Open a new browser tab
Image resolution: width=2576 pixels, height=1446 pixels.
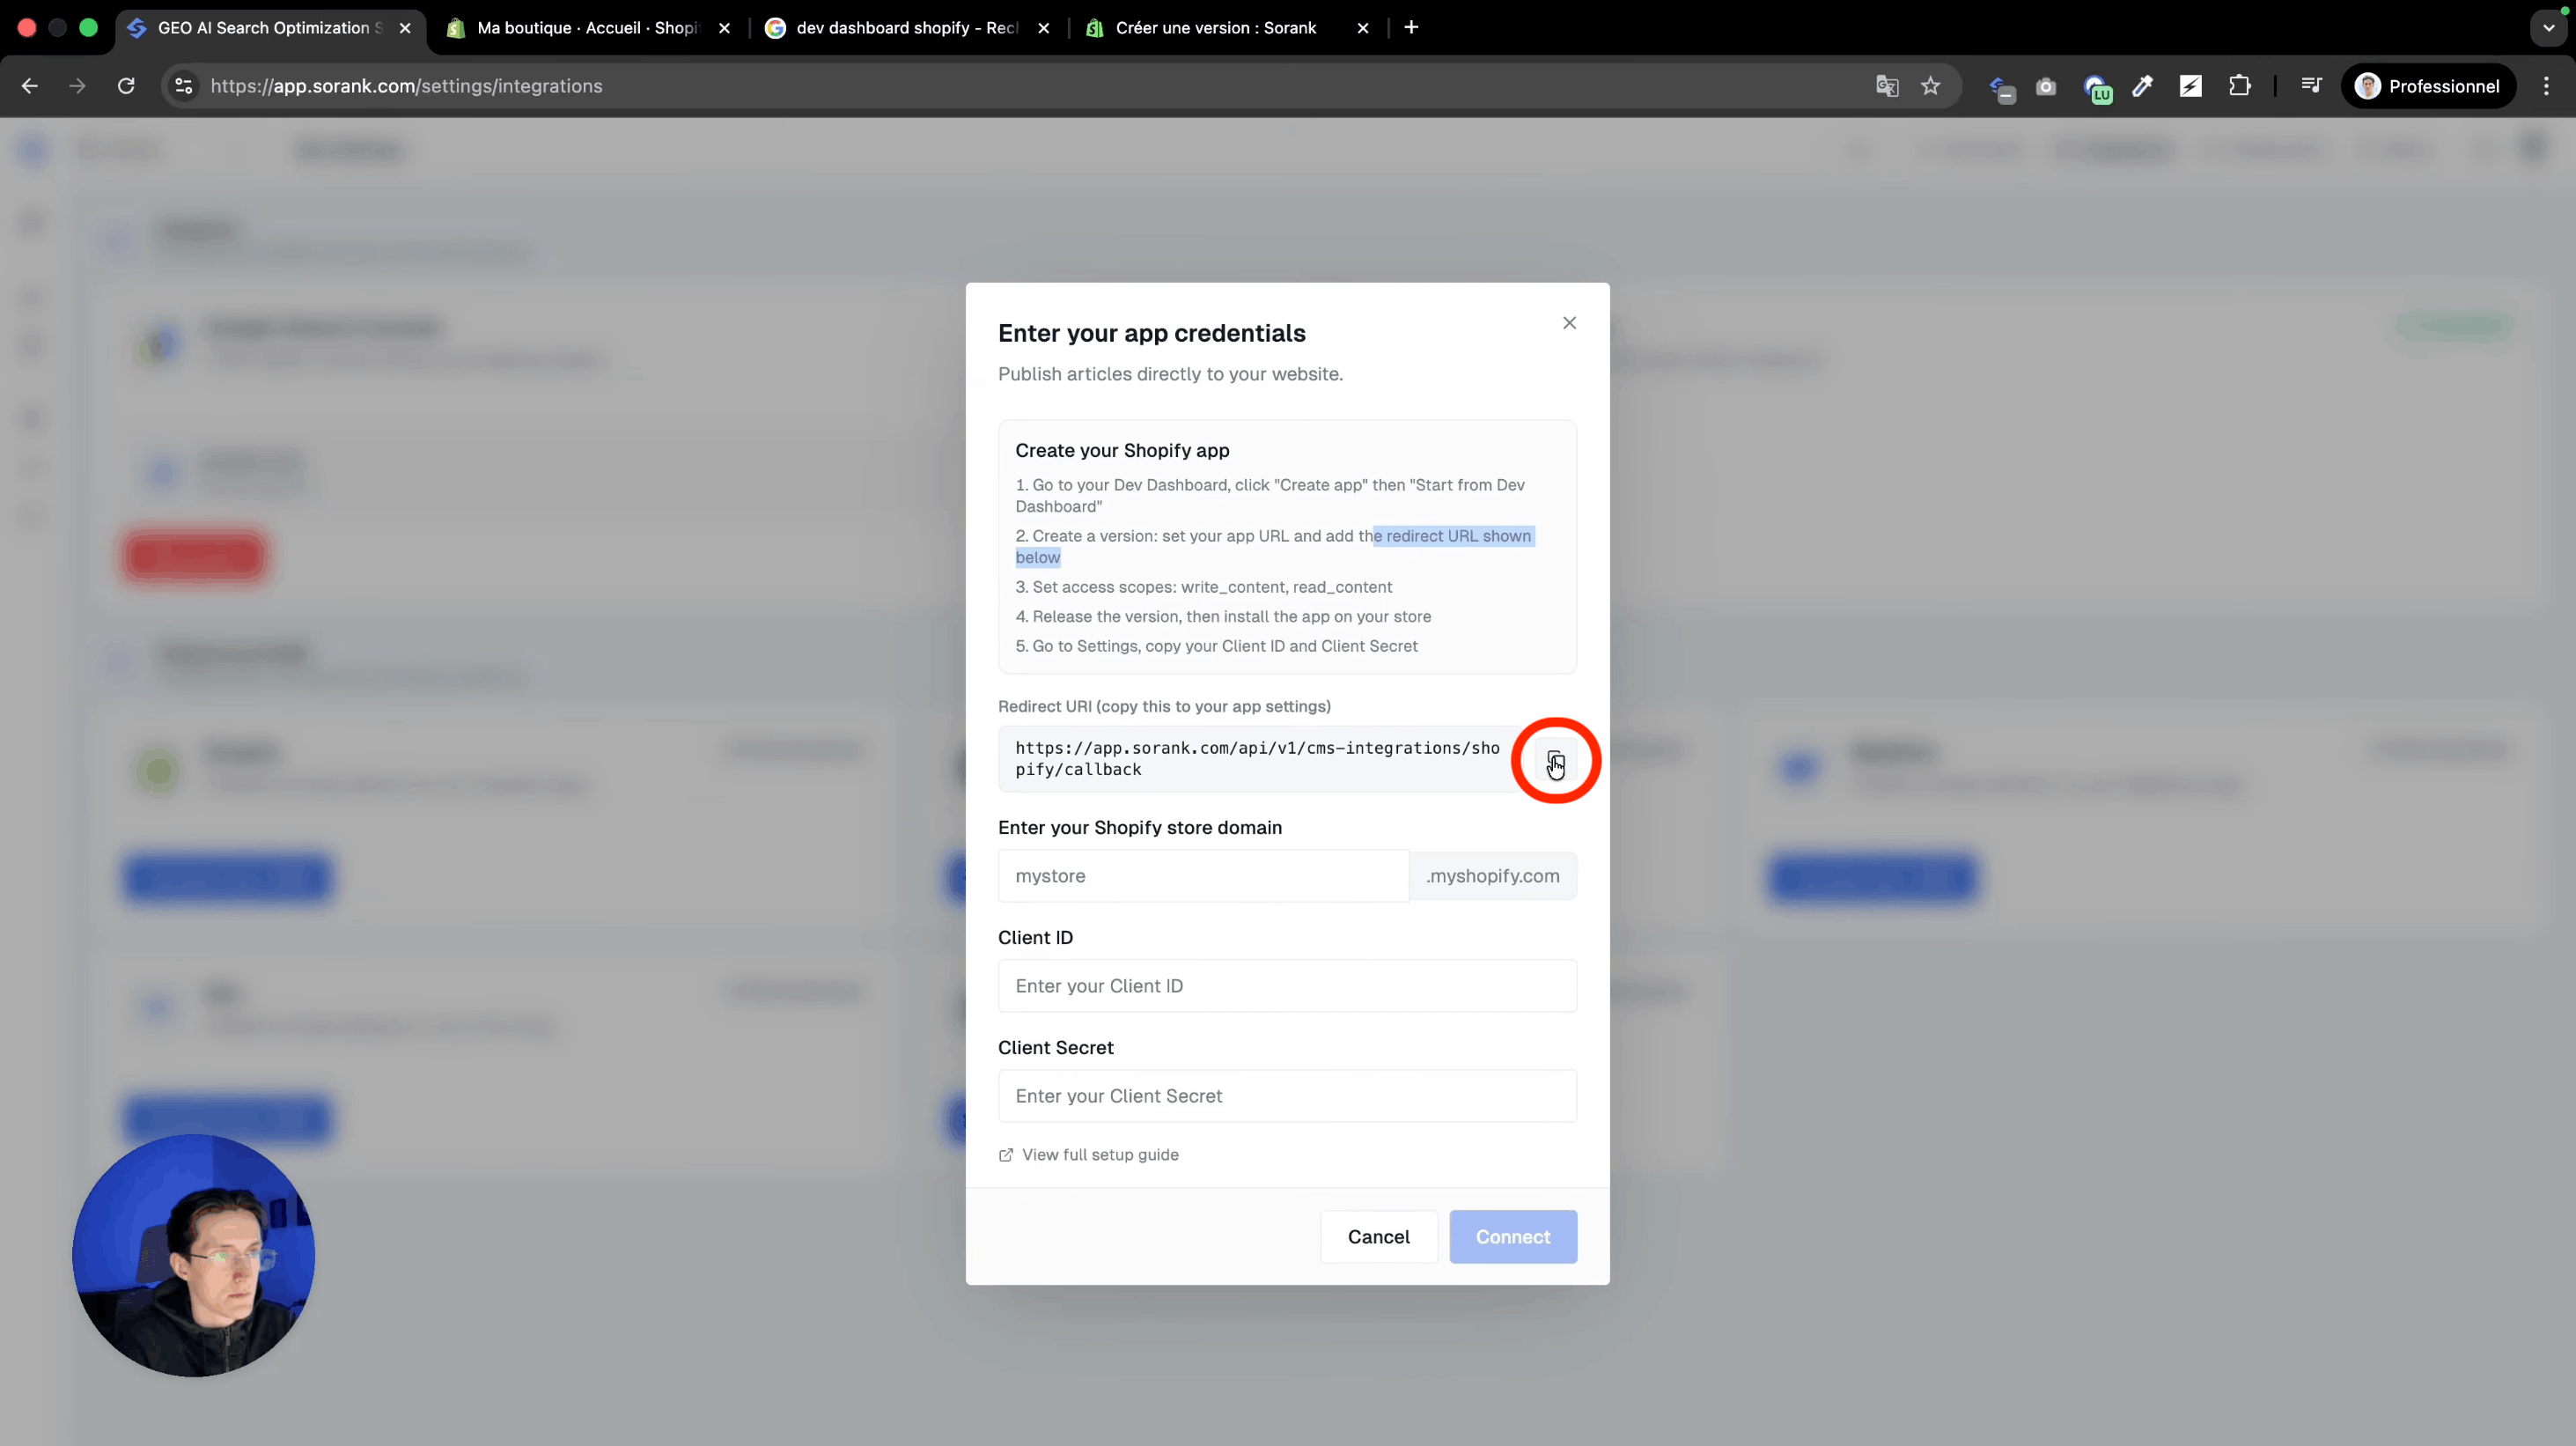[x=1411, y=28]
